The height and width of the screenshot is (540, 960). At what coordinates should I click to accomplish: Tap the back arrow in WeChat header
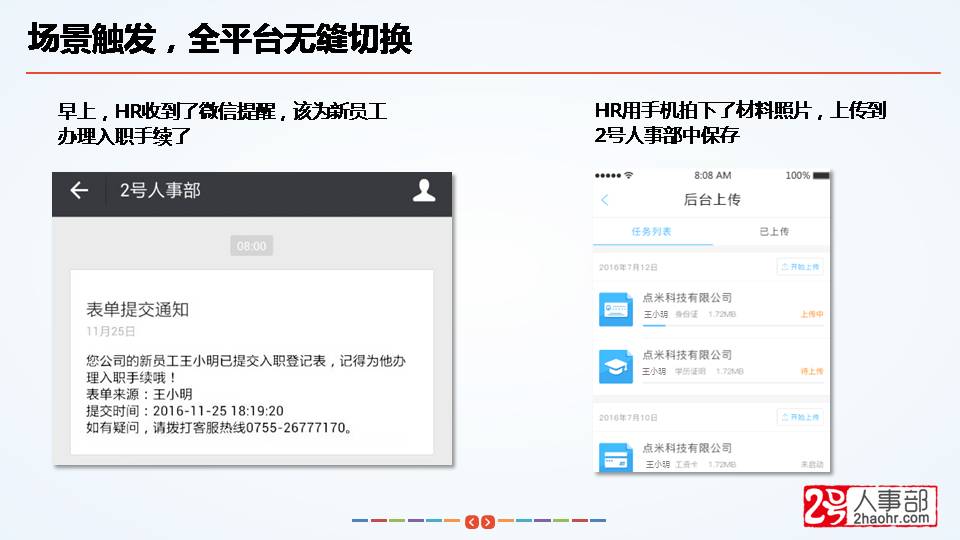pyautogui.click(x=79, y=191)
